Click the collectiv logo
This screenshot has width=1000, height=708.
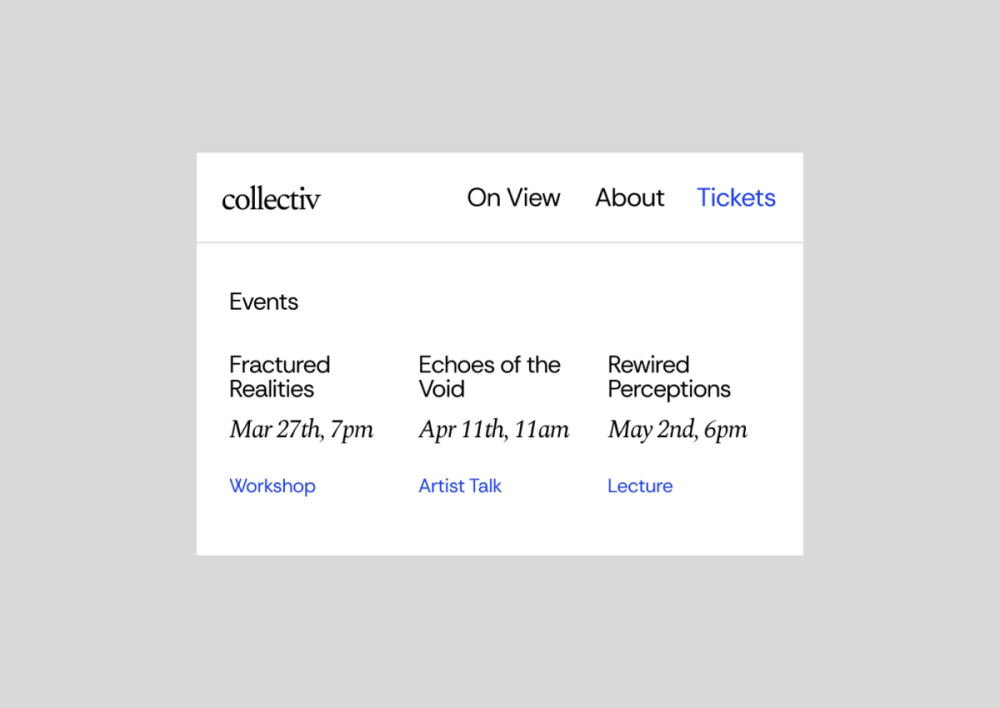coord(271,198)
